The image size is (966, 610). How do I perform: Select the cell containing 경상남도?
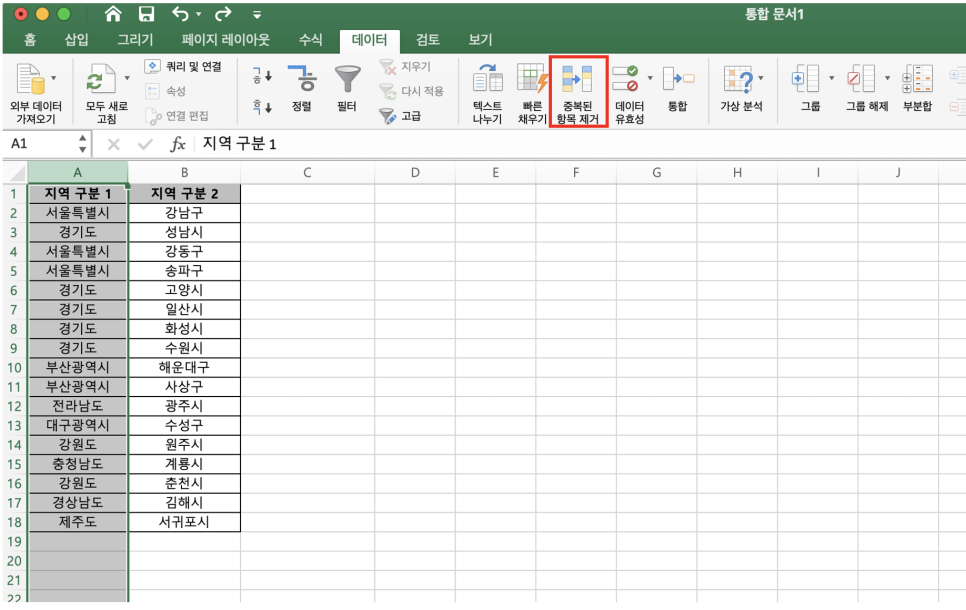(x=78, y=502)
